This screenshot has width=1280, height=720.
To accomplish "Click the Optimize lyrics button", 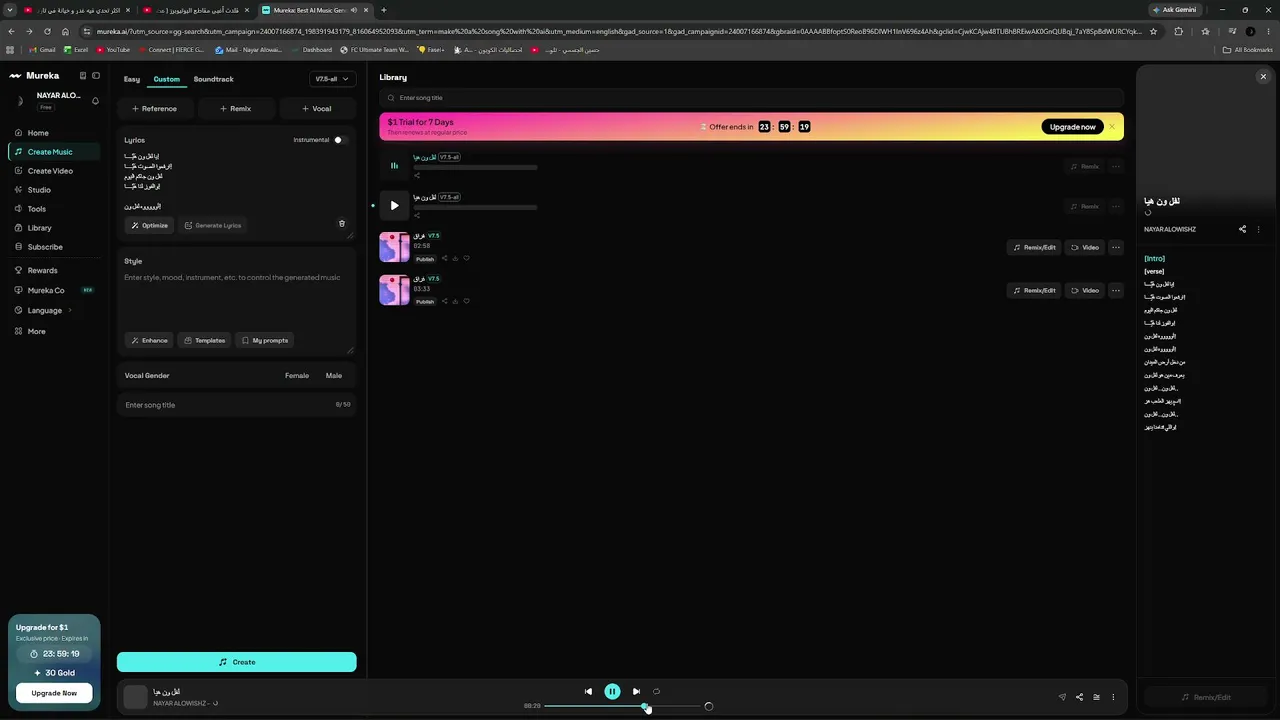I will pyautogui.click(x=150, y=225).
